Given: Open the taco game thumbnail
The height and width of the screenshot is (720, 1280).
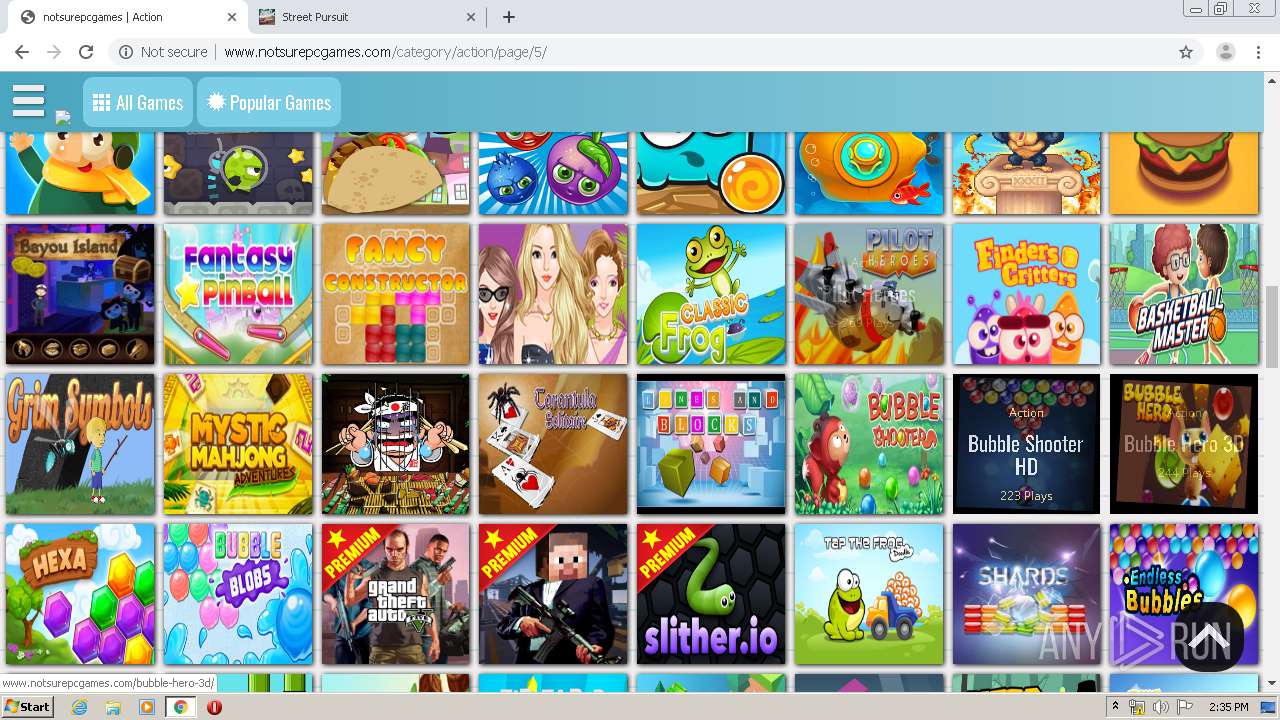Looking at the screenshot, I should click(396, 172).
